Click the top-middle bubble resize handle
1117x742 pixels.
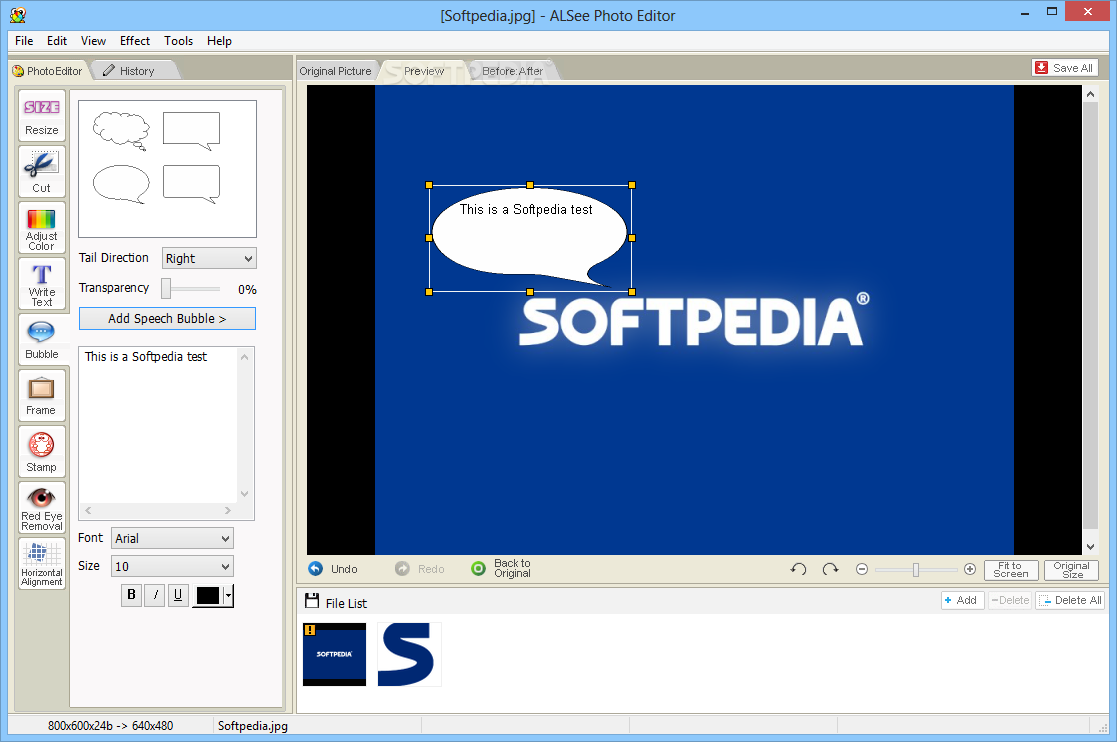click(x=530, y=185)
